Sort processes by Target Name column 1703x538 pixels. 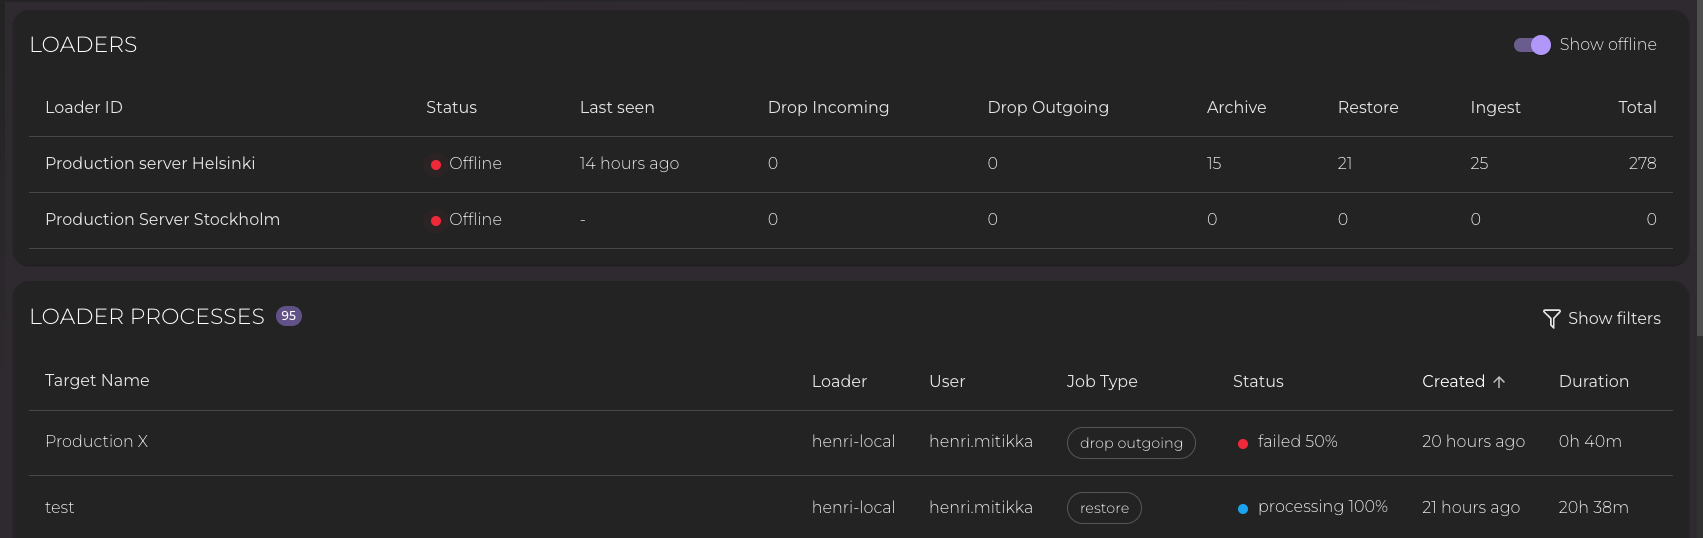[x=97, y=380]
